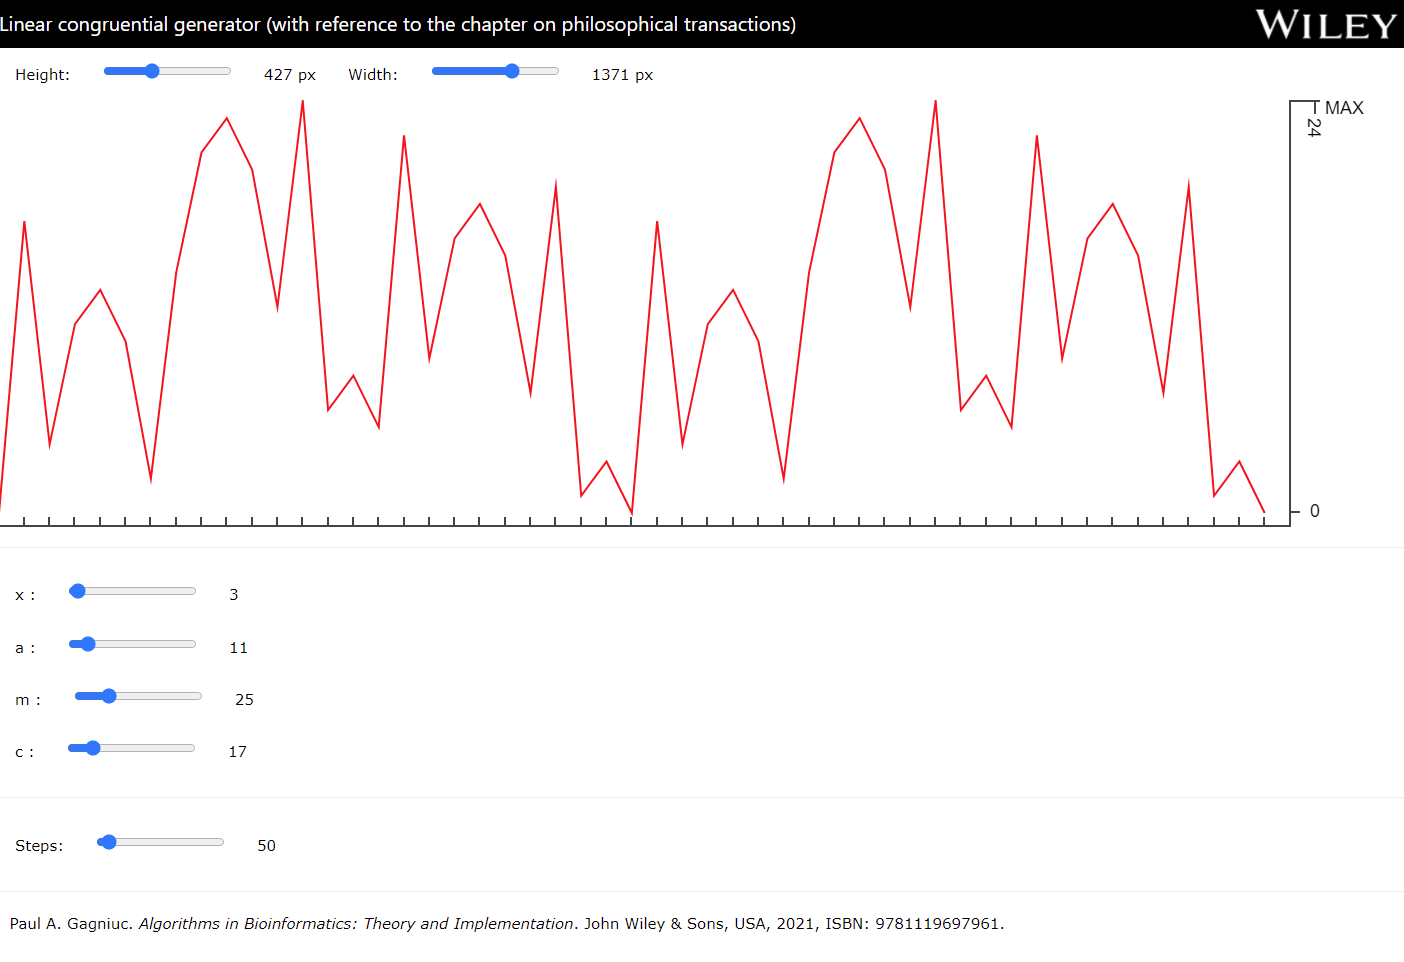This screenshot has height=962, width=1404.
Task: Click the WILEY logo
Action: [x=1324, y=24]
